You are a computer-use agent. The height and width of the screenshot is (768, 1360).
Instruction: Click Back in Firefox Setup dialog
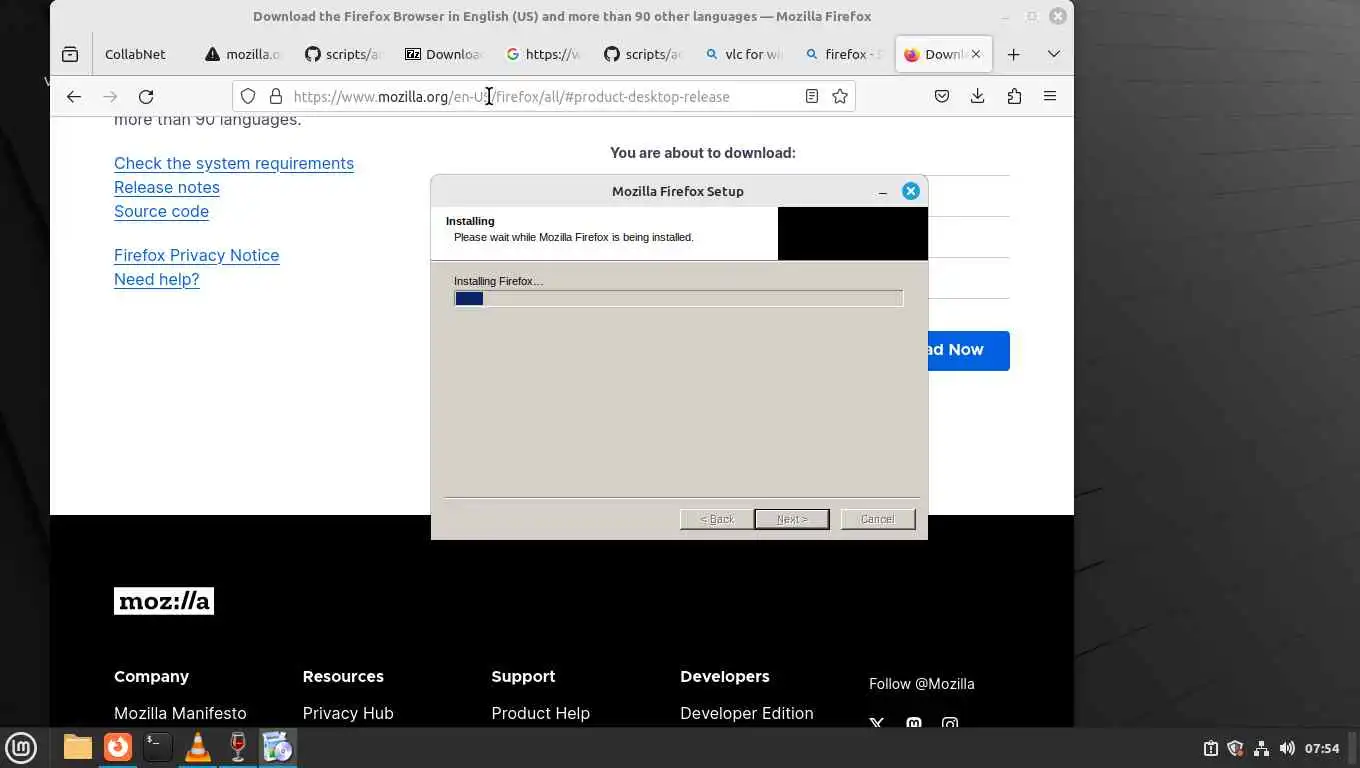716,519
